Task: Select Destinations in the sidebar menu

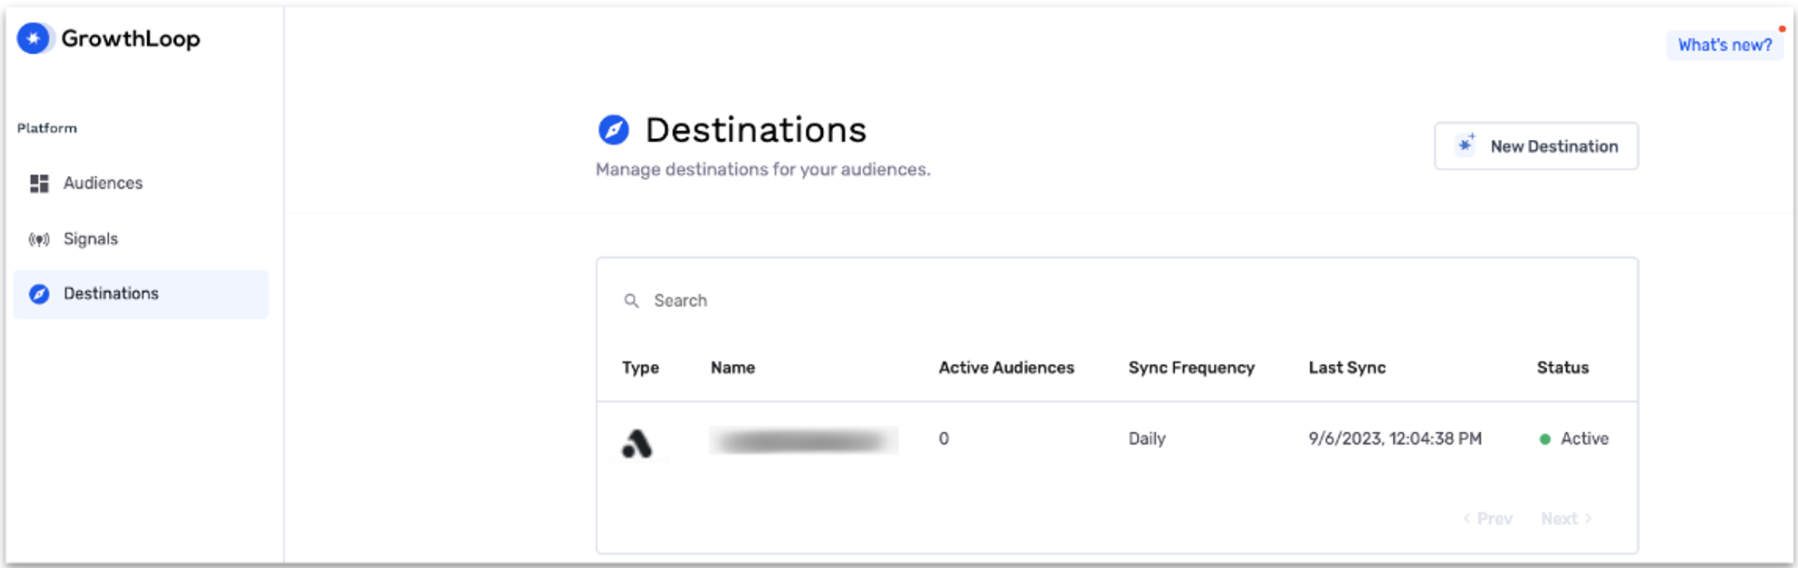Action: (111, 294)
